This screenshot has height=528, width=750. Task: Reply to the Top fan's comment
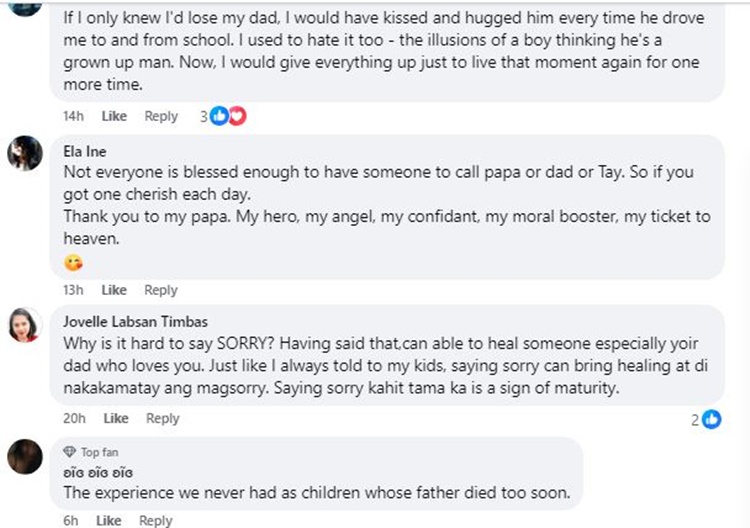(155, 520)
